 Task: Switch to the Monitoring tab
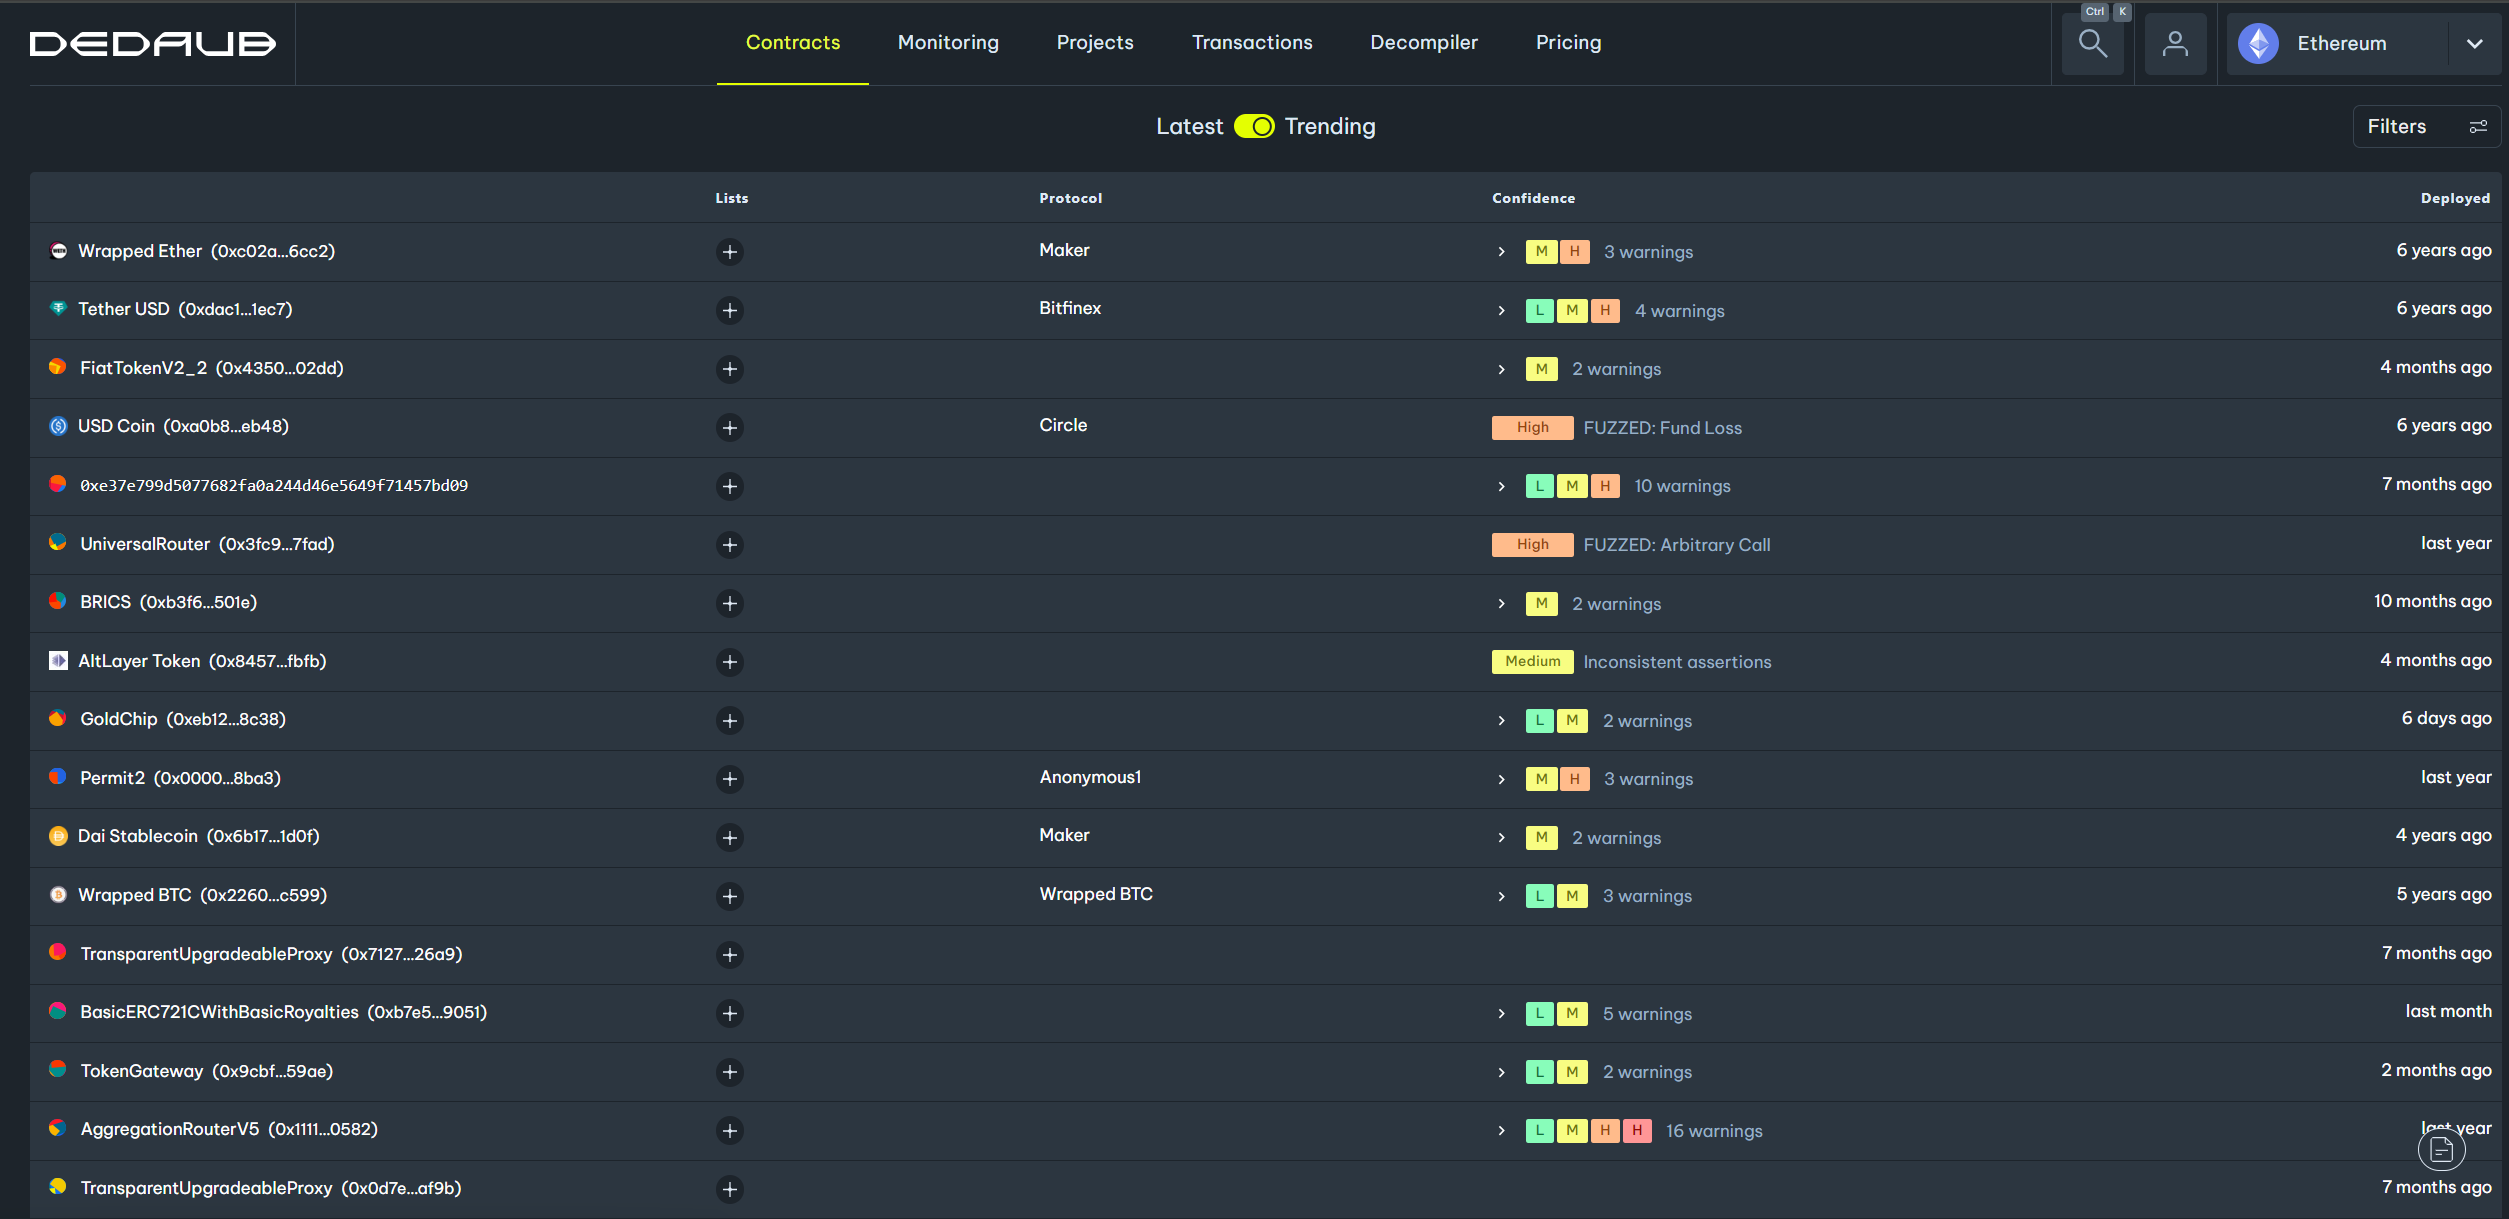948,43
